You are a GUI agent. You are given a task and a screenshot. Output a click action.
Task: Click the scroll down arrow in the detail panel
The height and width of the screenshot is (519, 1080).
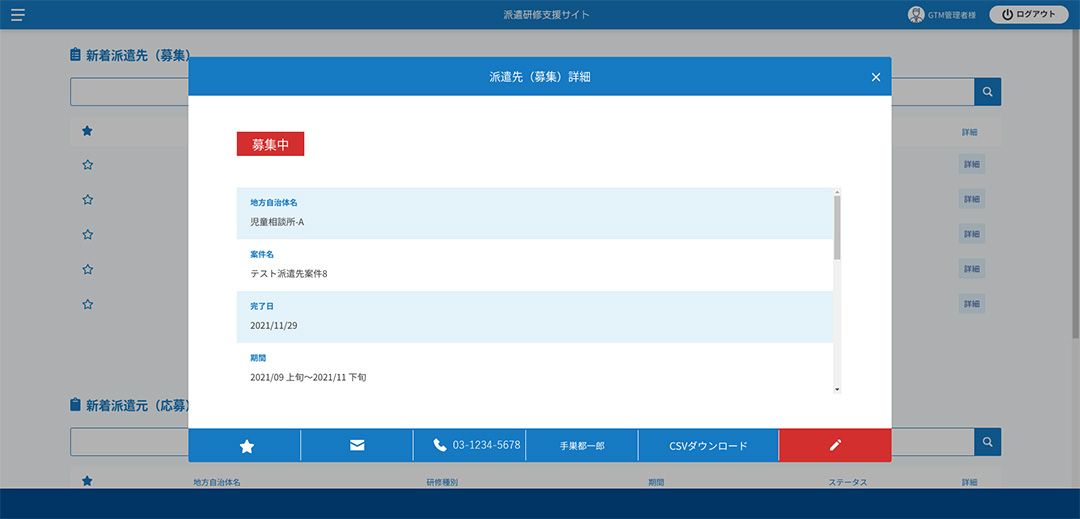(837, 389)
